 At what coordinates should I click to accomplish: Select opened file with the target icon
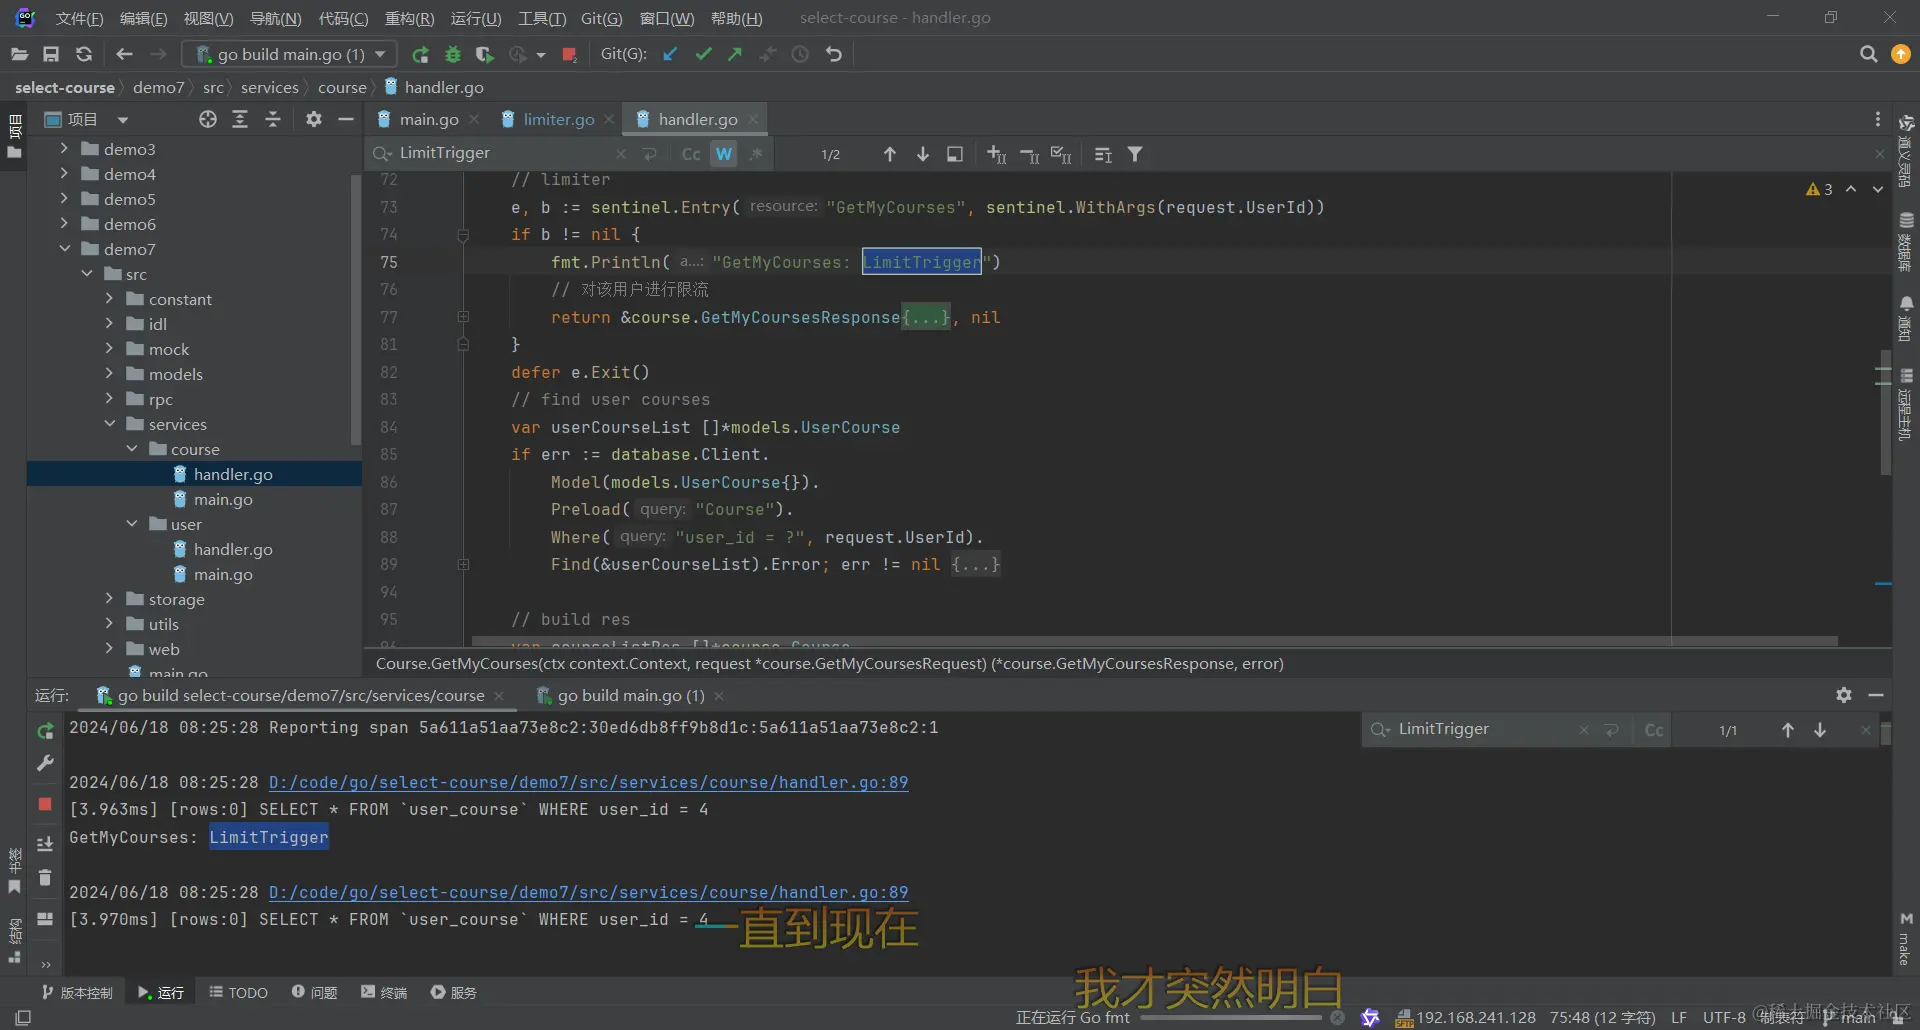(x=208, y=120)
